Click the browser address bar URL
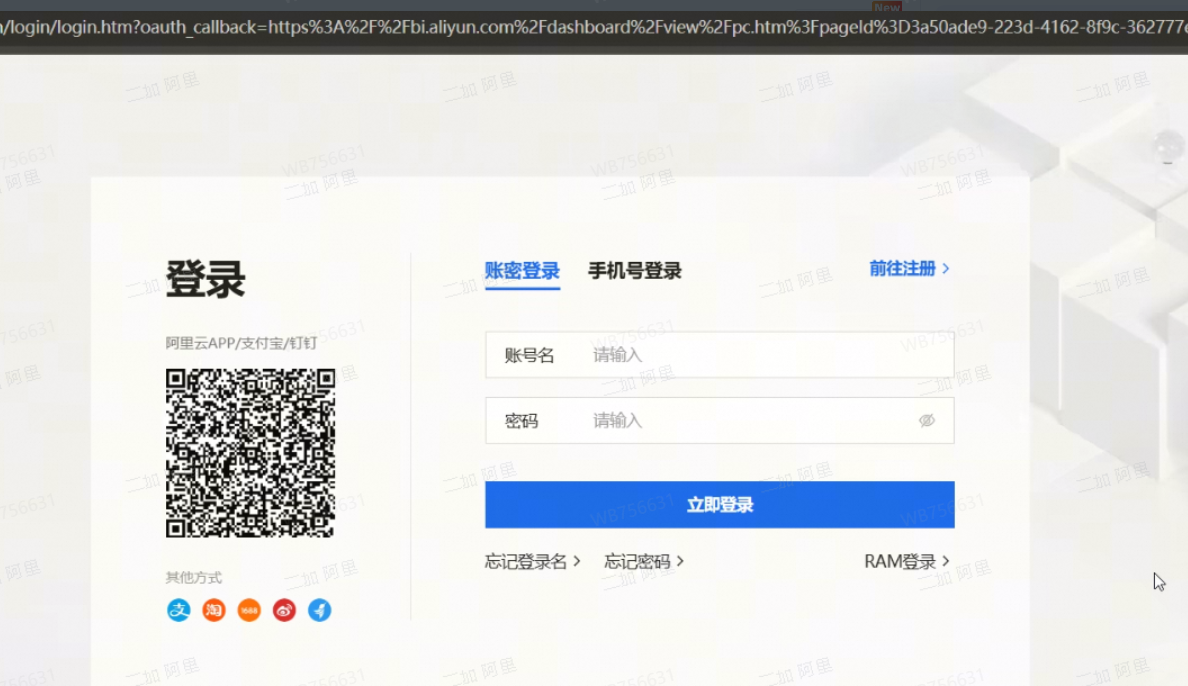Viewport: 1188px width, 686px height. pyautogui.click(x=594, y=27)
